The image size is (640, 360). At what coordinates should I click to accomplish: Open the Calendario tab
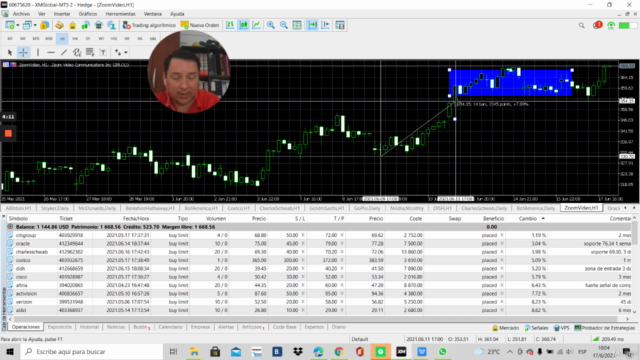point(170,327)
